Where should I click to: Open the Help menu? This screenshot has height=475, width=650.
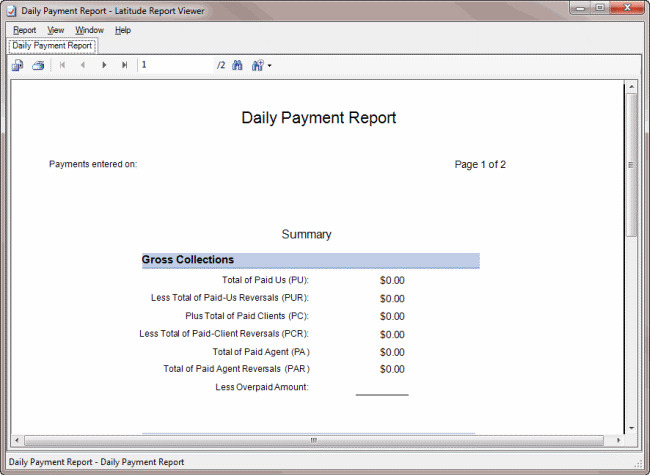click(x=123, y=30)
